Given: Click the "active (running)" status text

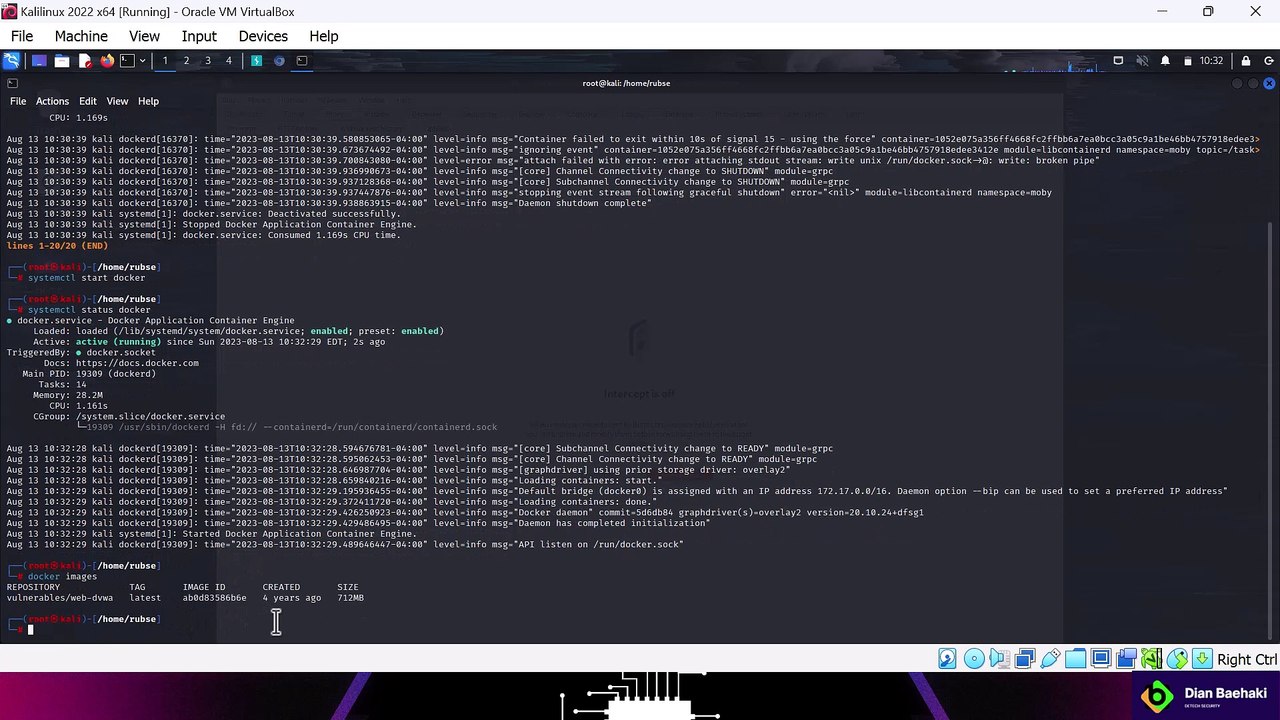Looking at the screenshot, I should pos(119,342).
